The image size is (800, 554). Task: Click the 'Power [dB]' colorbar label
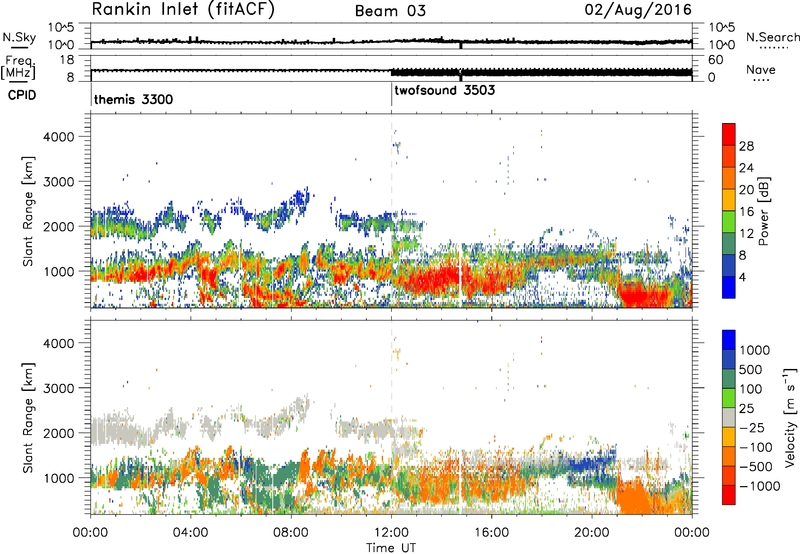pos(763,211)
